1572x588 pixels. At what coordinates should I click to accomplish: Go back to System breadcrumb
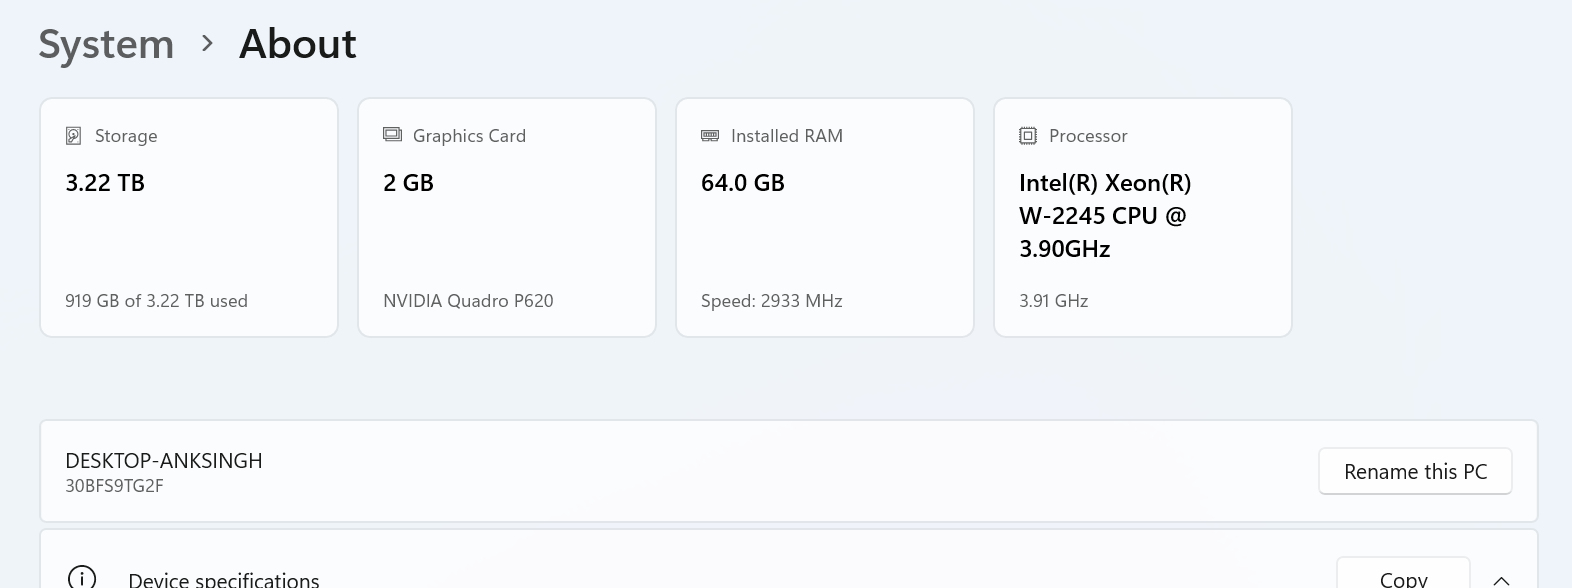coord(106,44)
